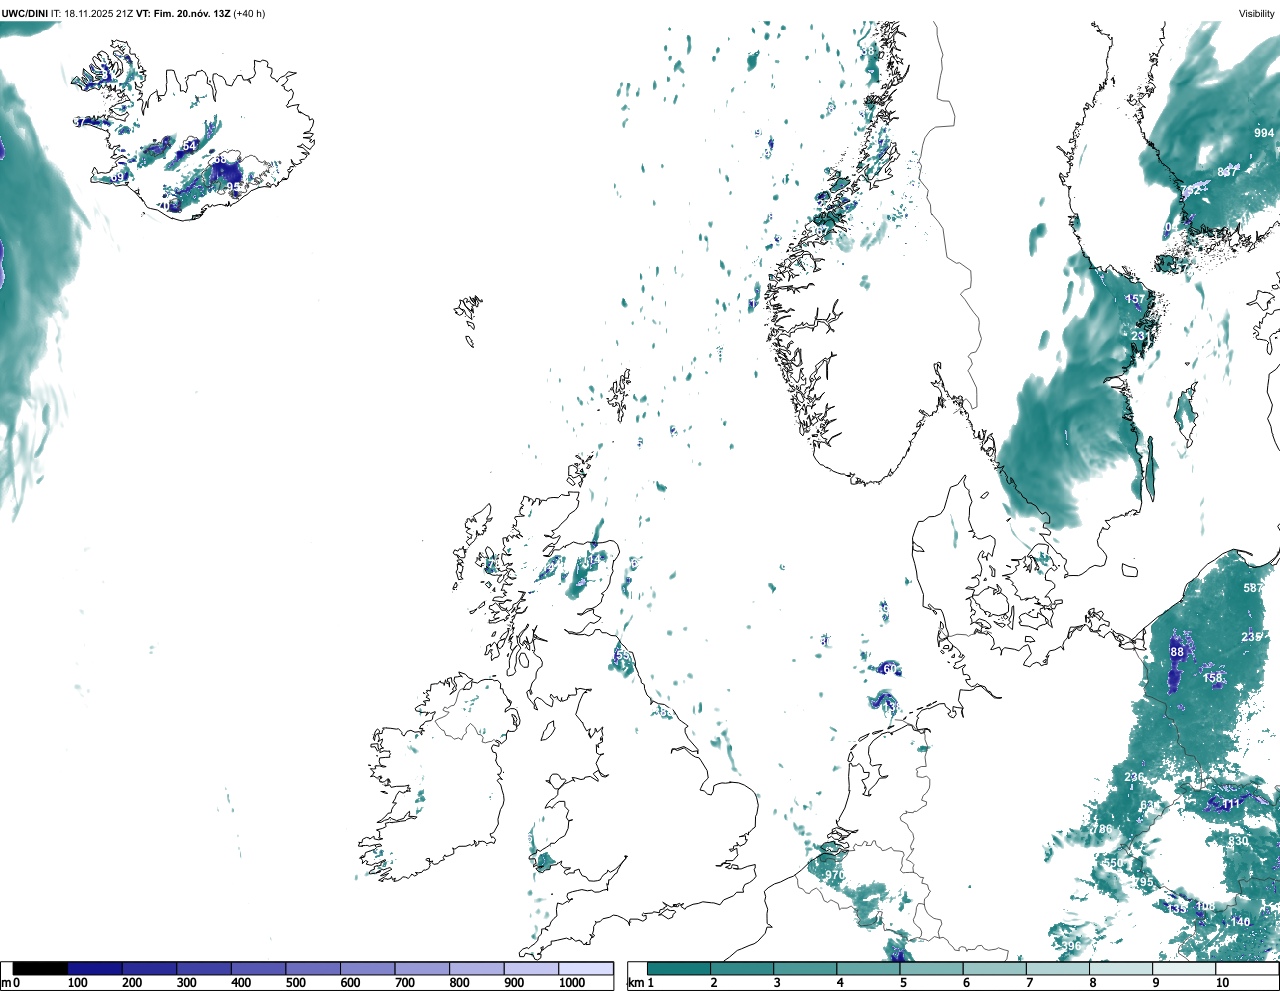This screenshot has height=991, width=1280.
Task: Click the '54' value in central Iceland
Action: (x=189, y=146)
